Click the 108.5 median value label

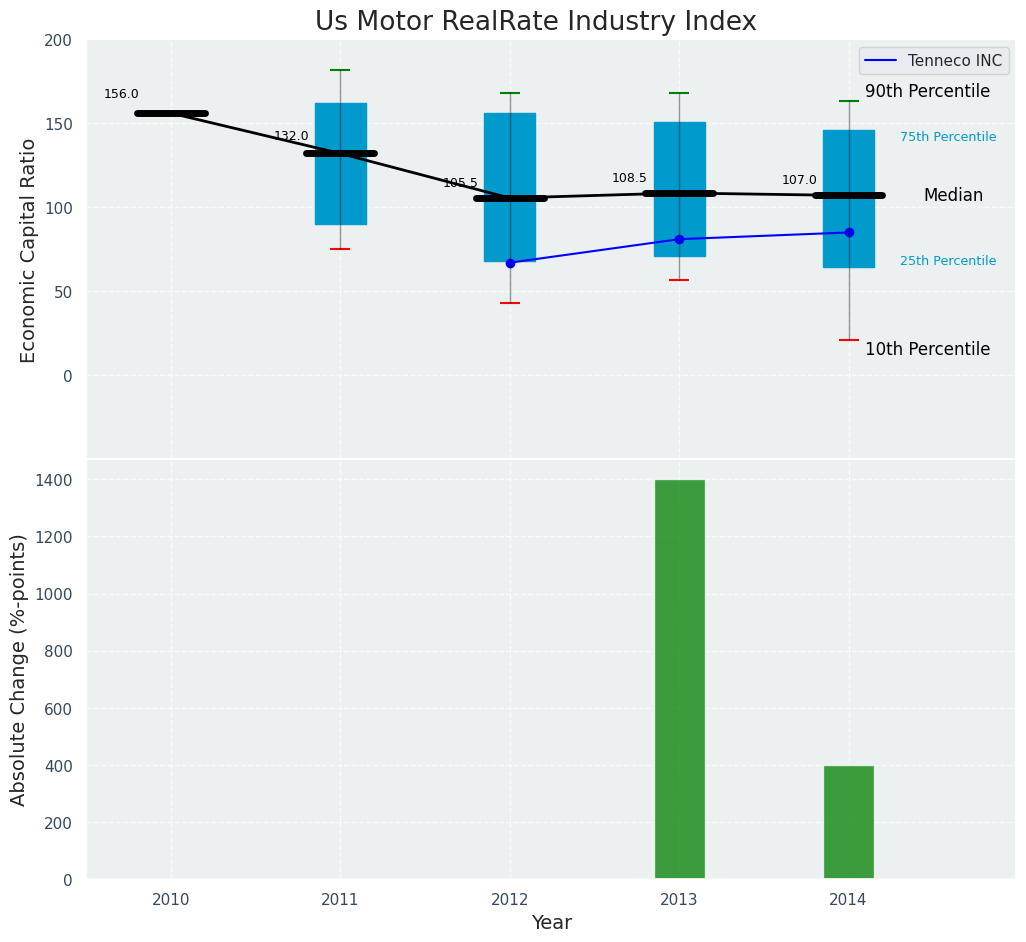(x=629, y=178)
